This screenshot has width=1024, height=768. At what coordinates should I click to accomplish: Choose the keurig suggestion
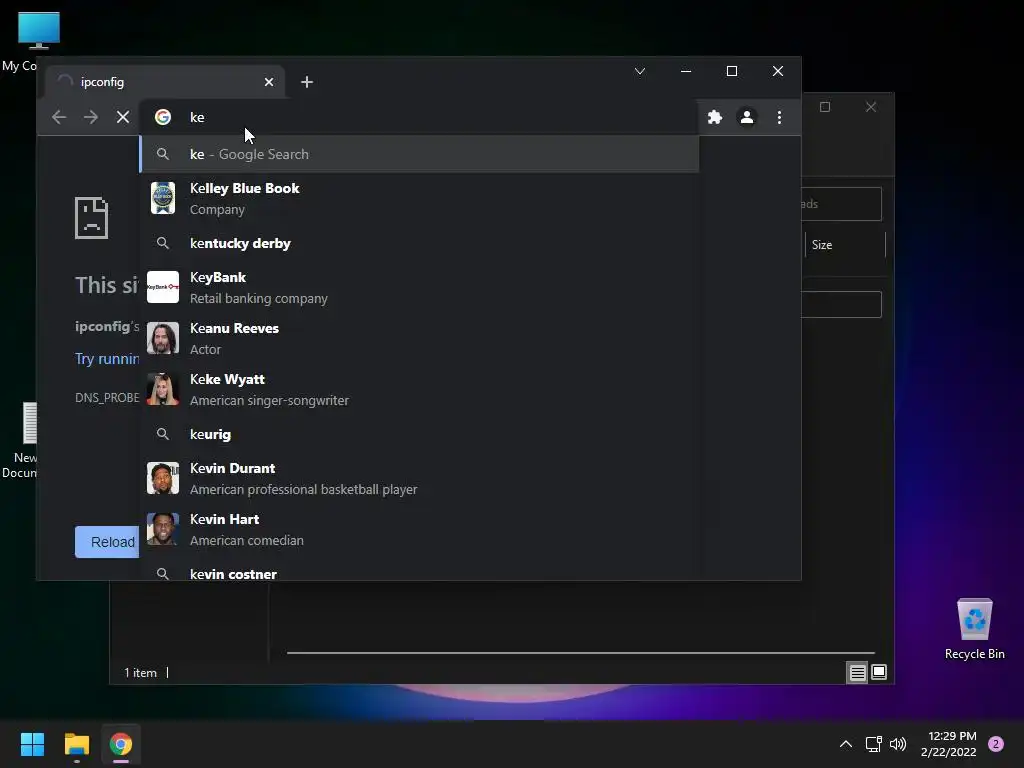419,434
